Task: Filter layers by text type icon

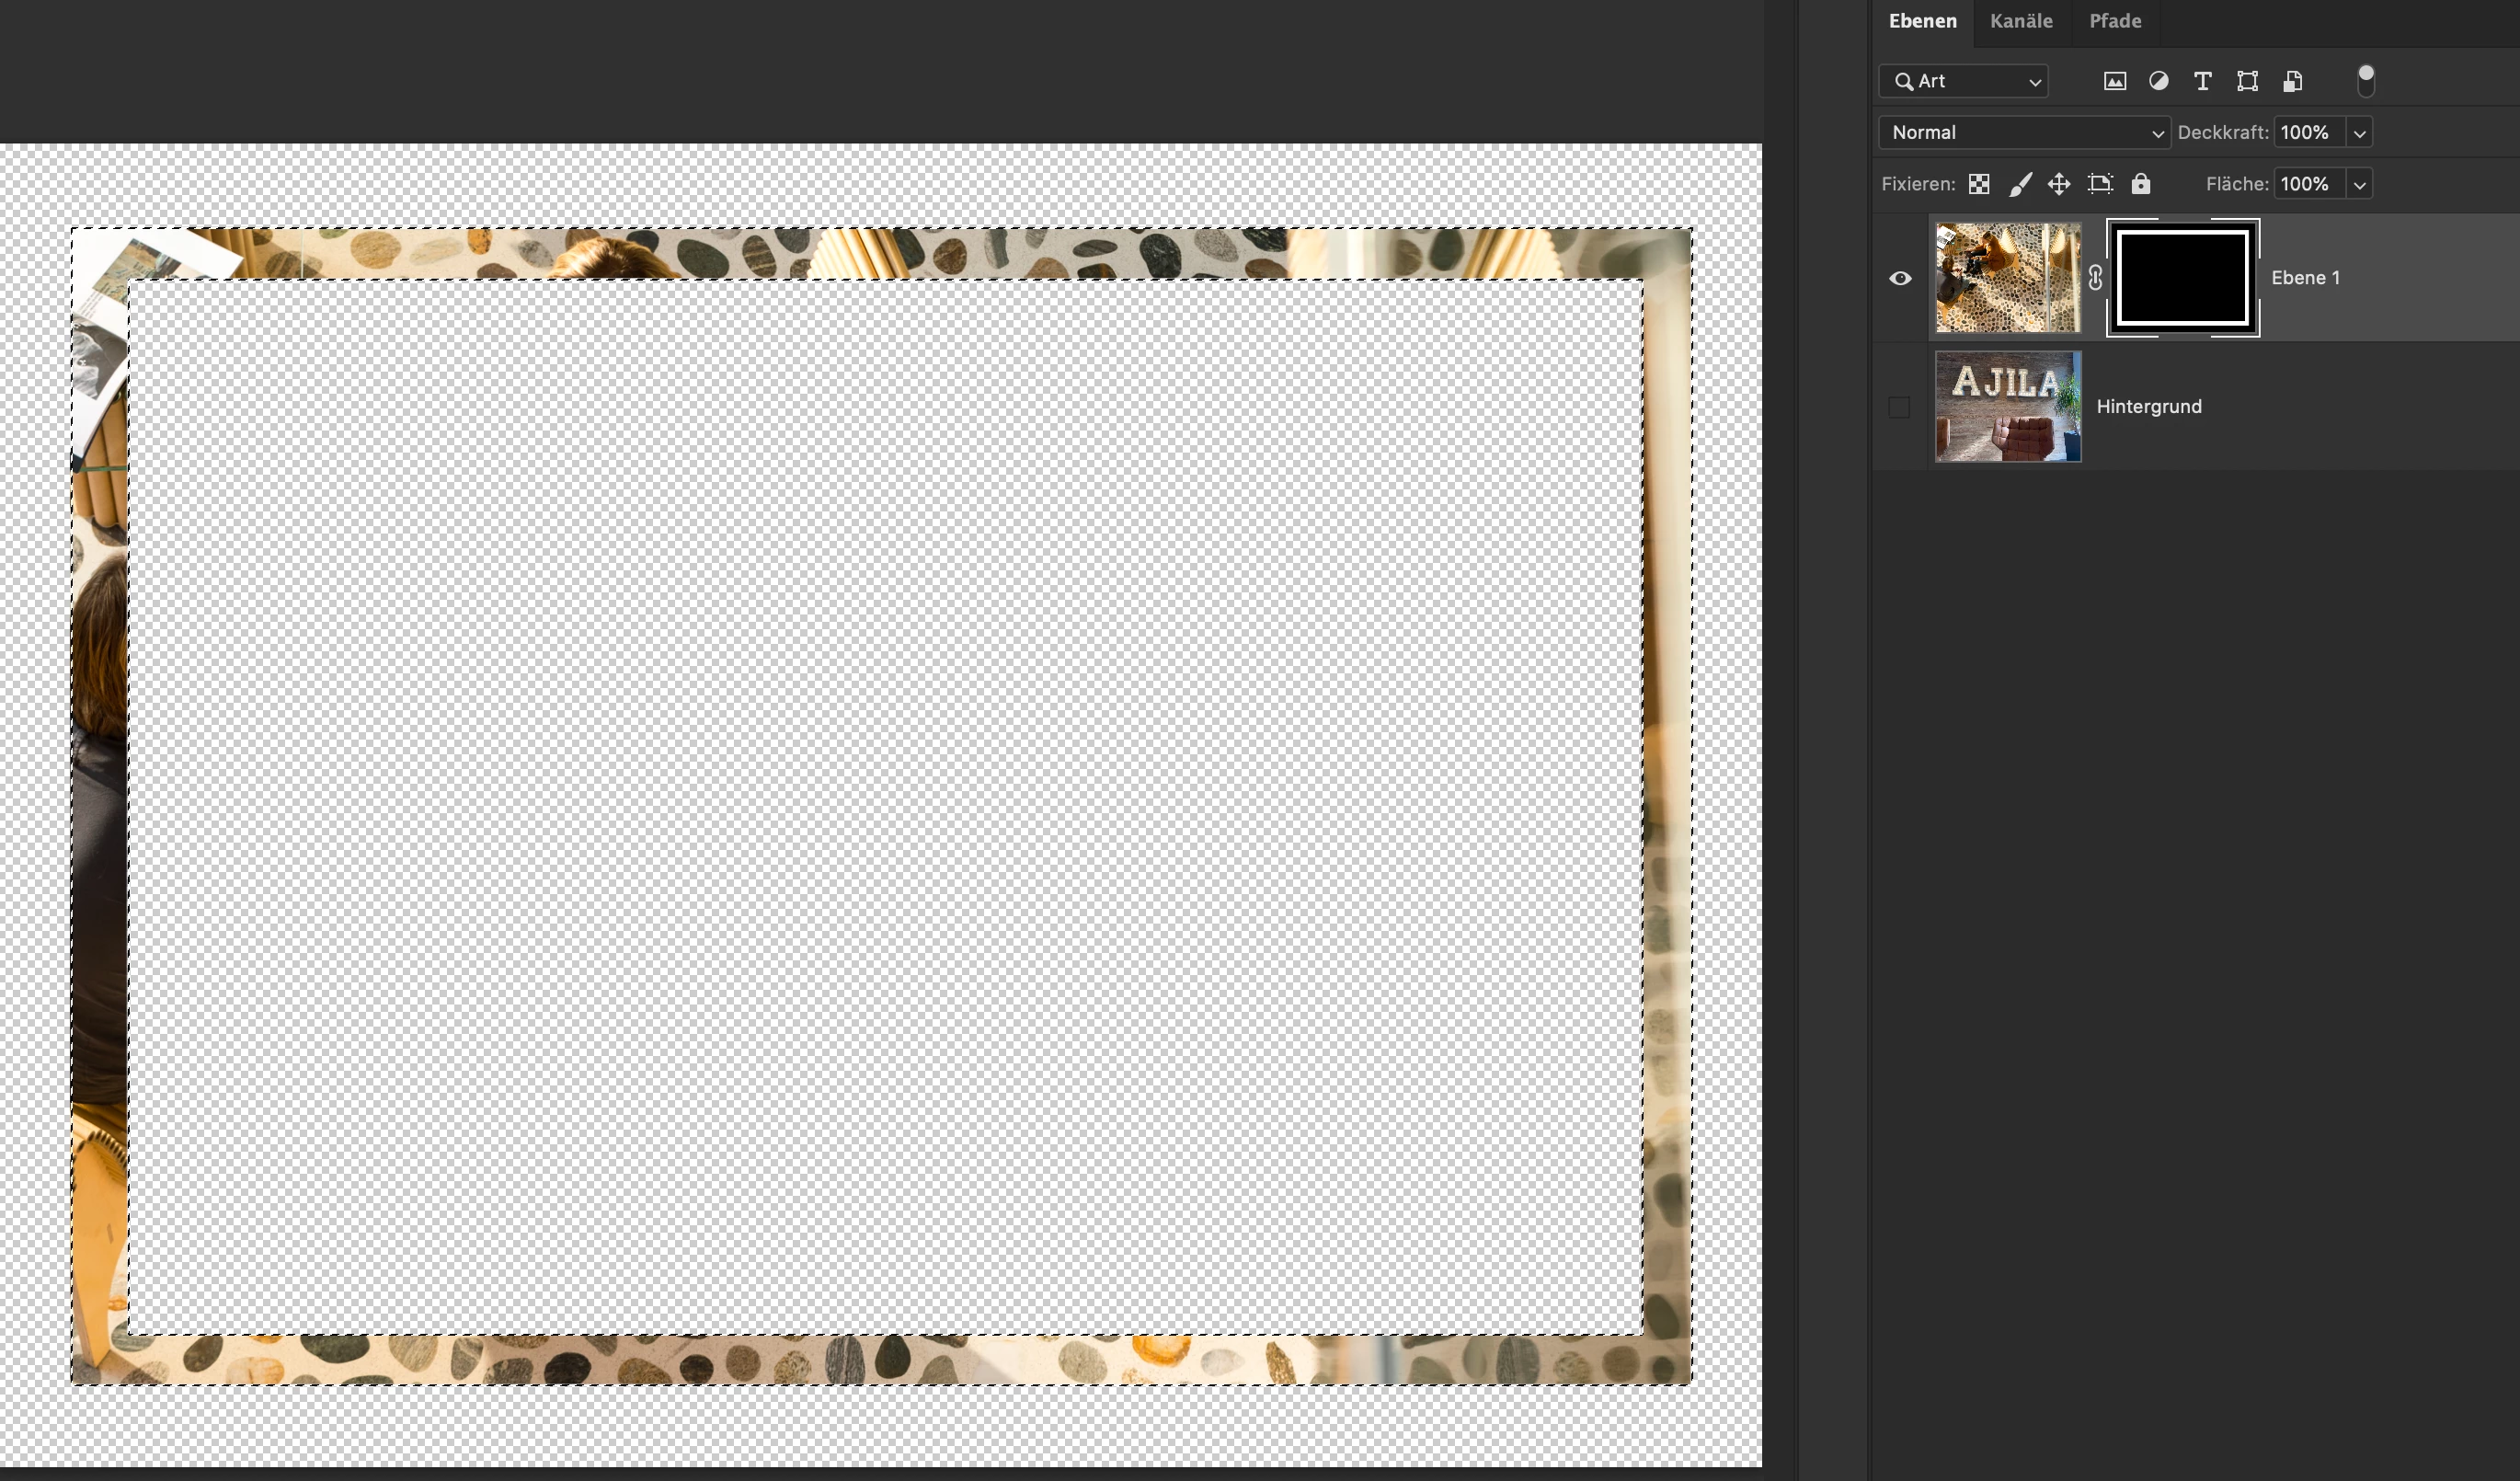Action: tap(2202, 81)
